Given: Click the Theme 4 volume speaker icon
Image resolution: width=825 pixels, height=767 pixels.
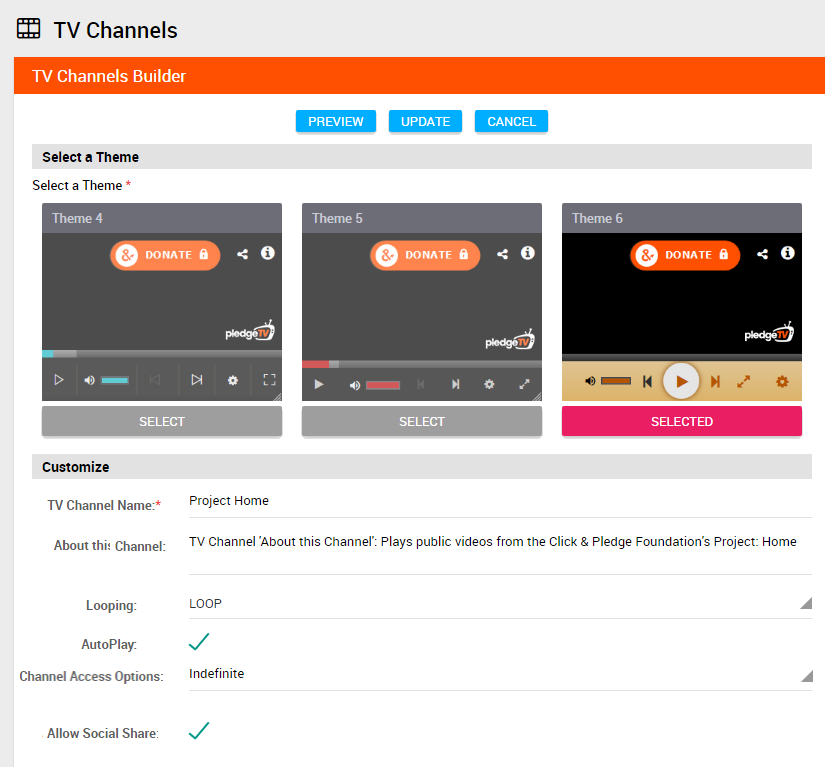Looking at the screenshot, I should coord(89,380).
